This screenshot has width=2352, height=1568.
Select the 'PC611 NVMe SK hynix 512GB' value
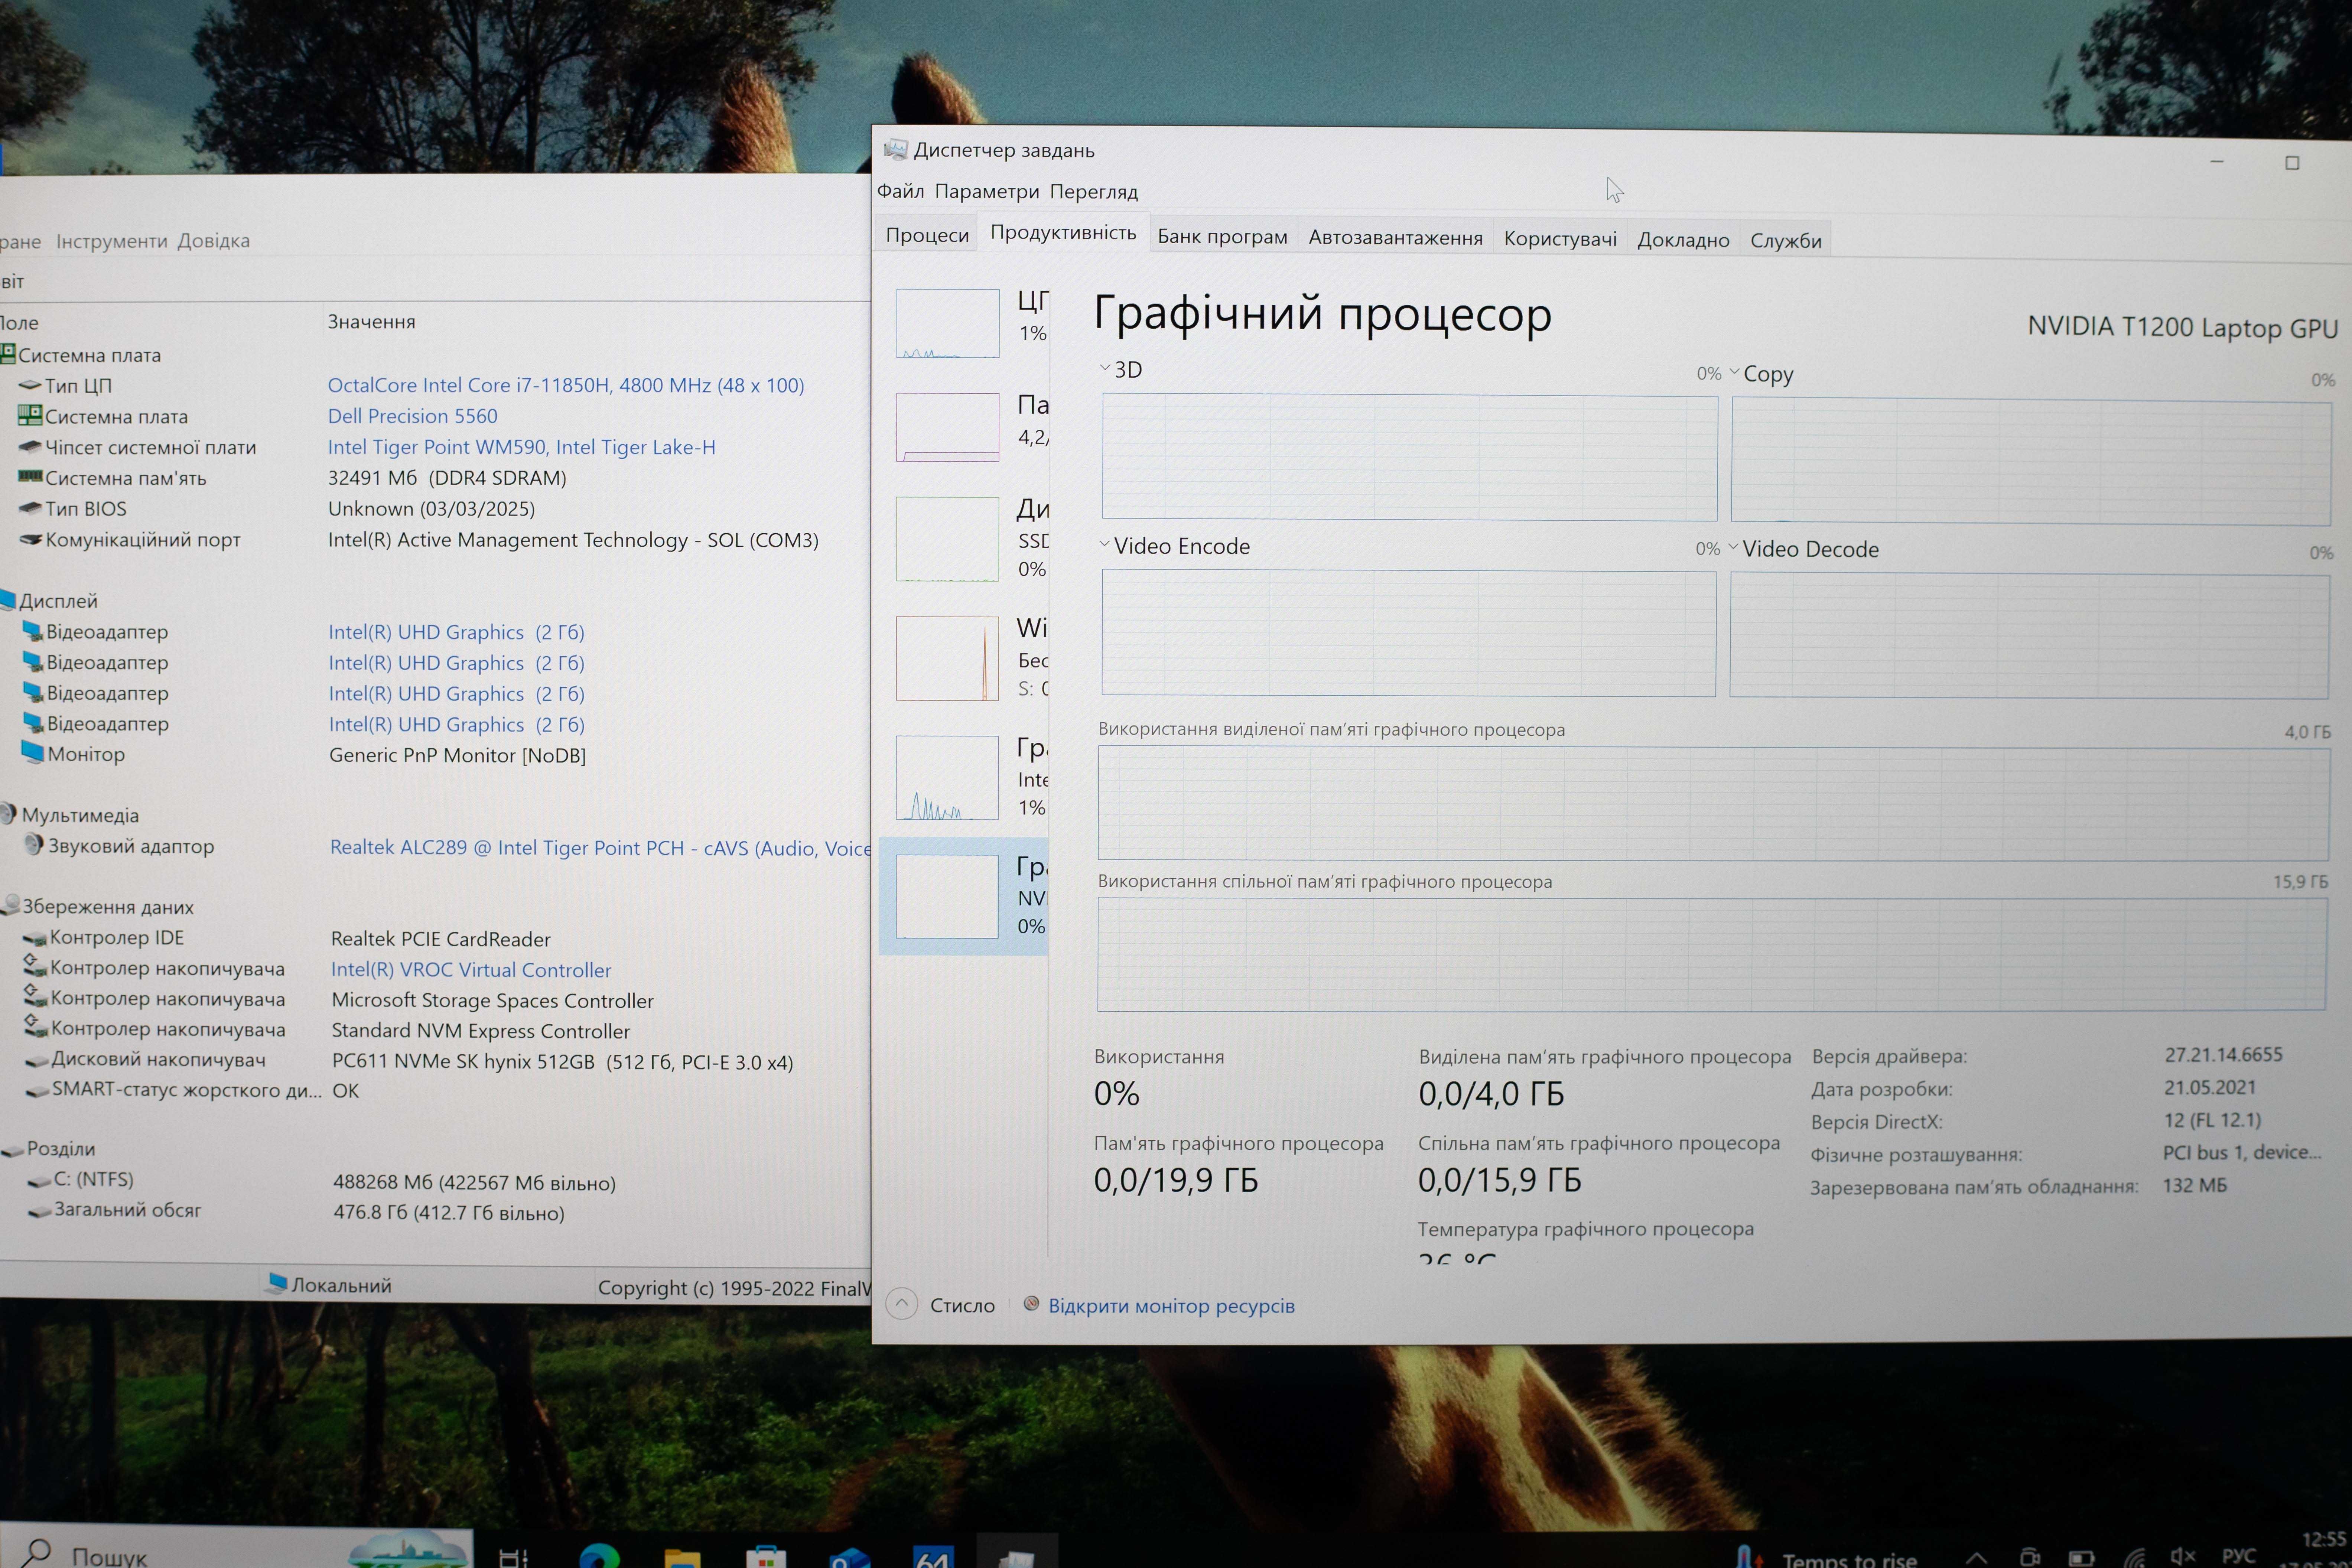coord(562,1062)
